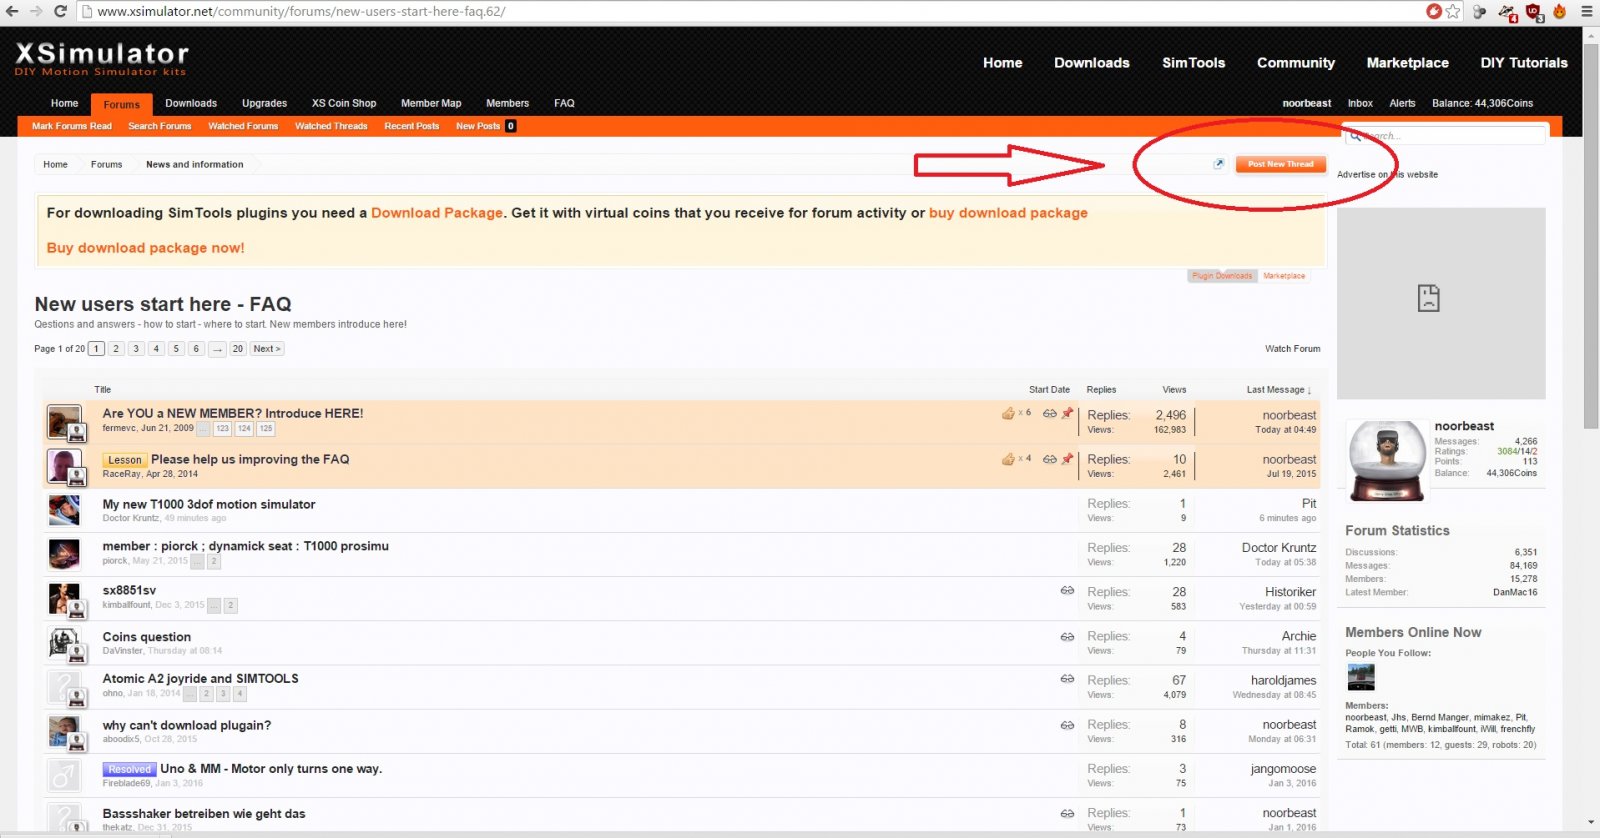Open Marketplace in the top menu
The image size is (1600, 838).
point(1407,62)
